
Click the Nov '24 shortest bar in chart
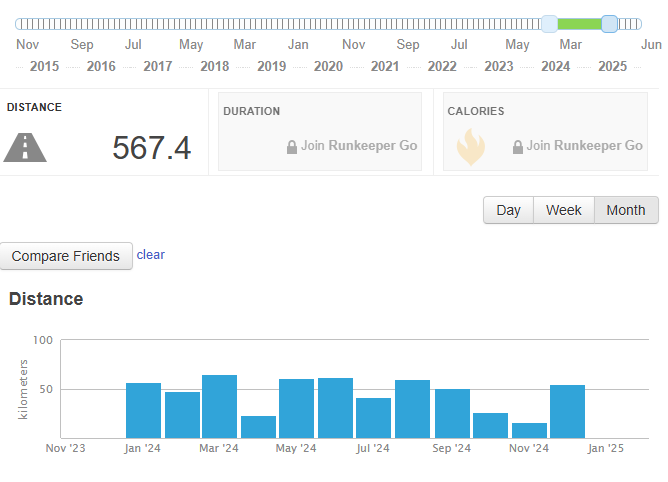point(530,430)
